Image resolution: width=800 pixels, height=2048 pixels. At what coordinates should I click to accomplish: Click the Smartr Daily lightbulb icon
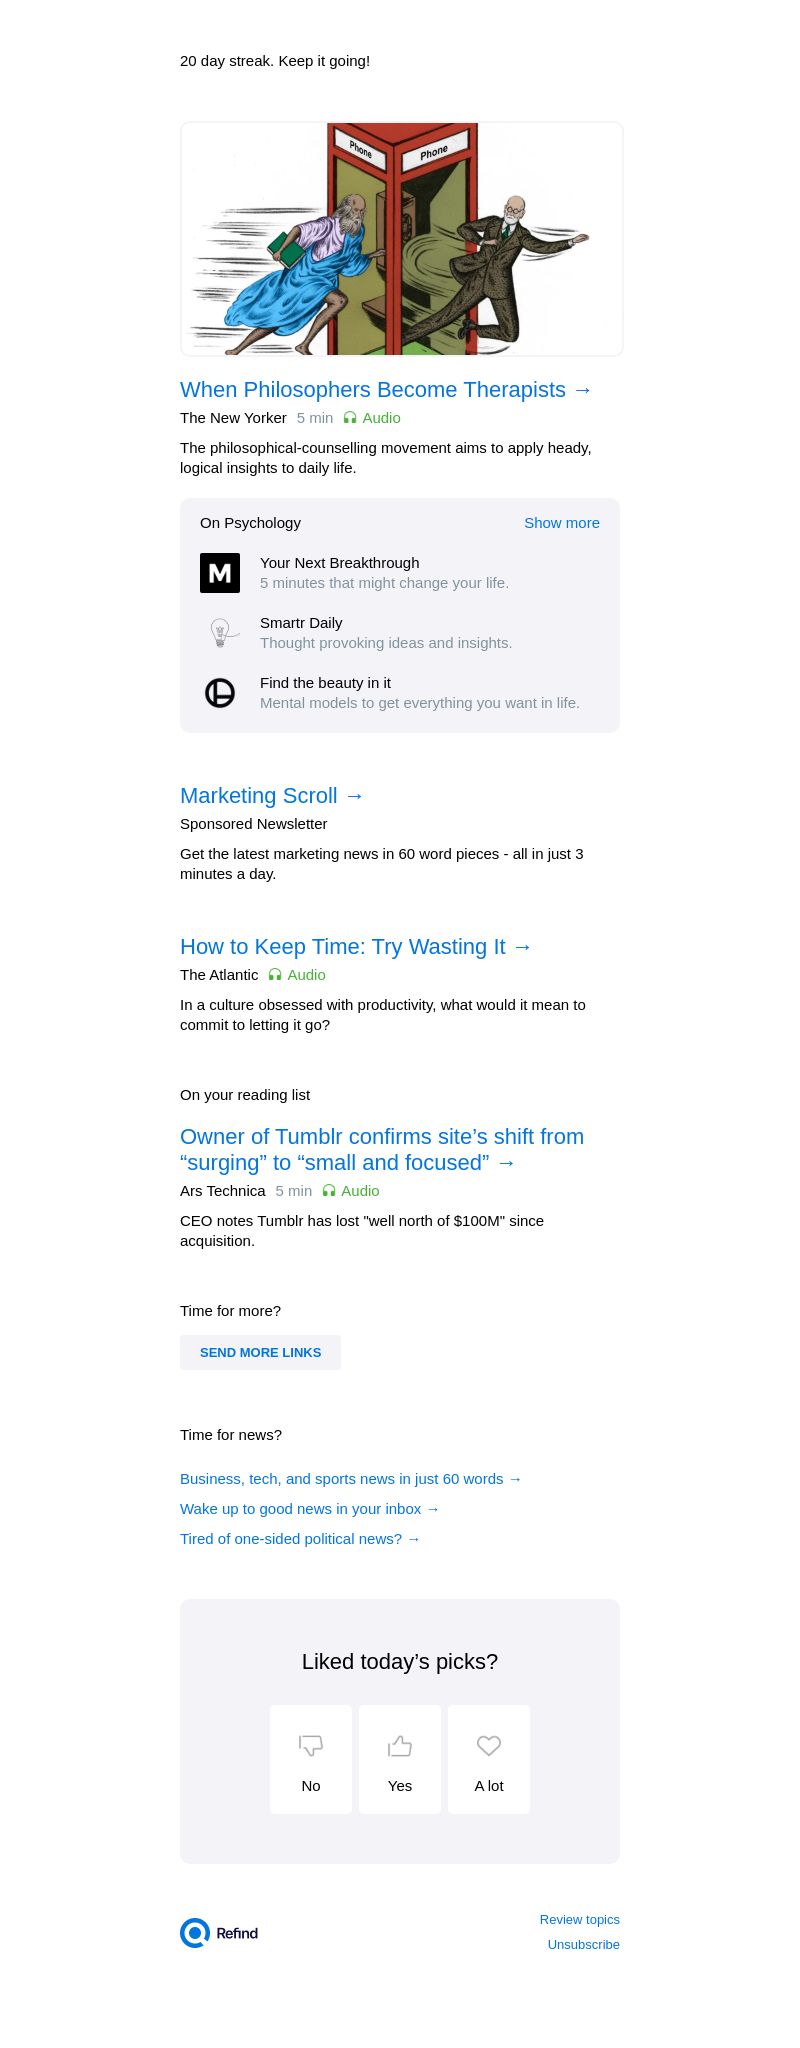point(220,633)
